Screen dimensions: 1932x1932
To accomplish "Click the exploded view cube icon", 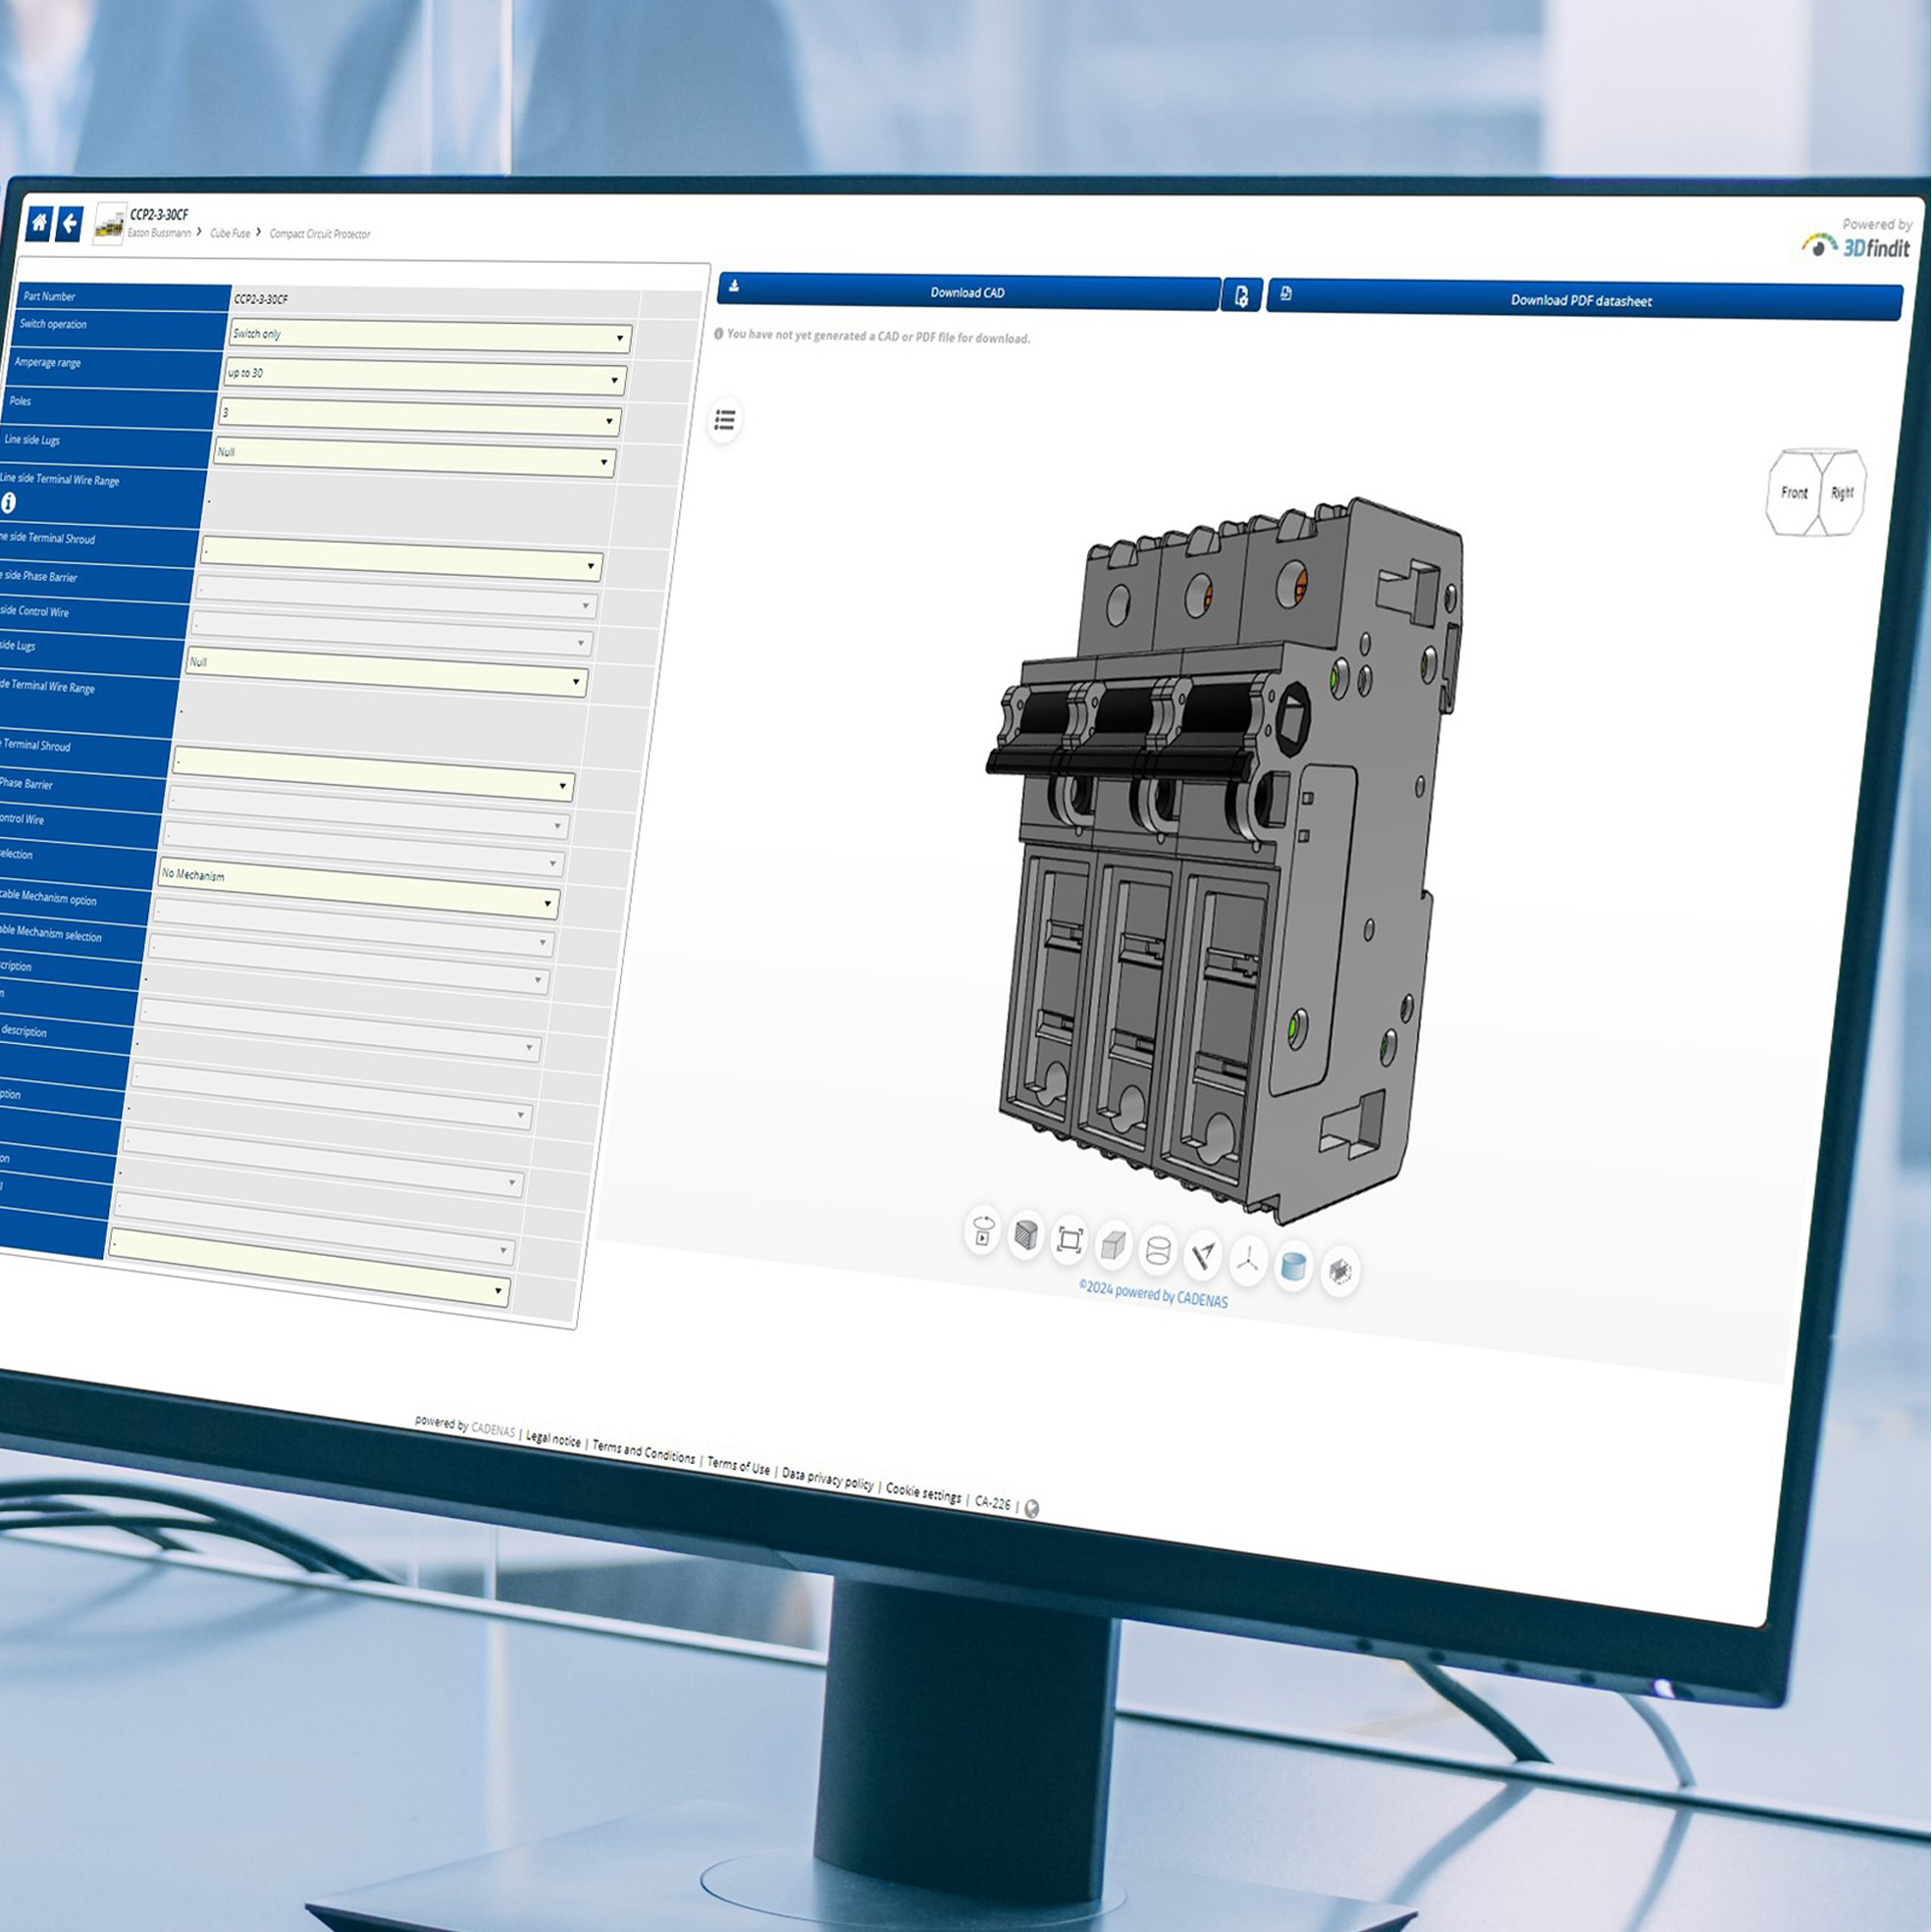I will pos(1339,1272).
